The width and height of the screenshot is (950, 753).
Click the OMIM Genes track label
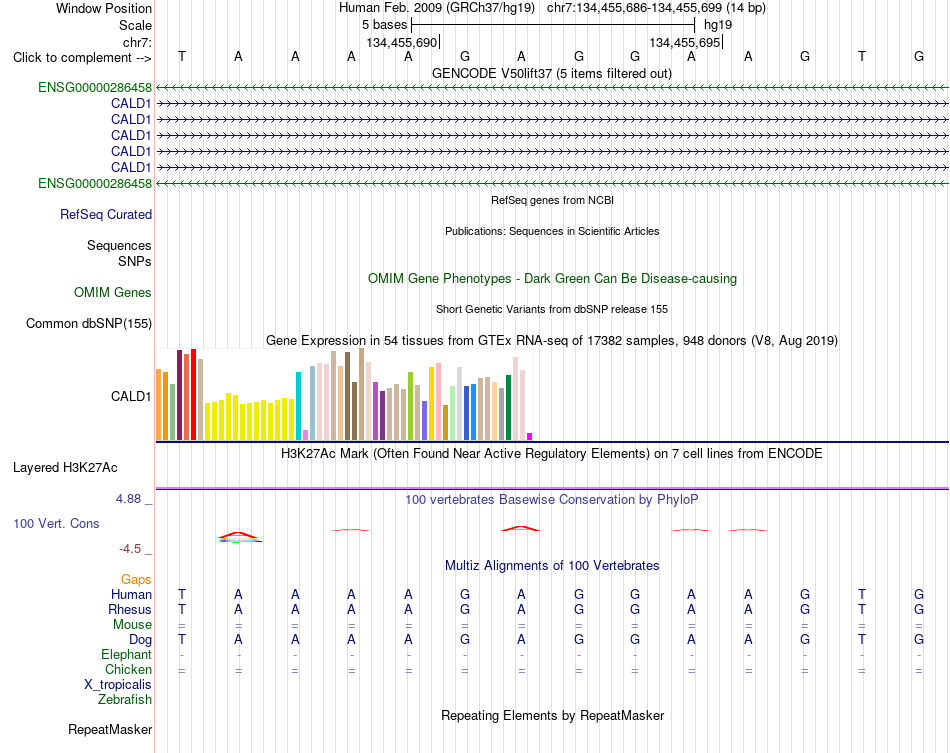(113, 293)
